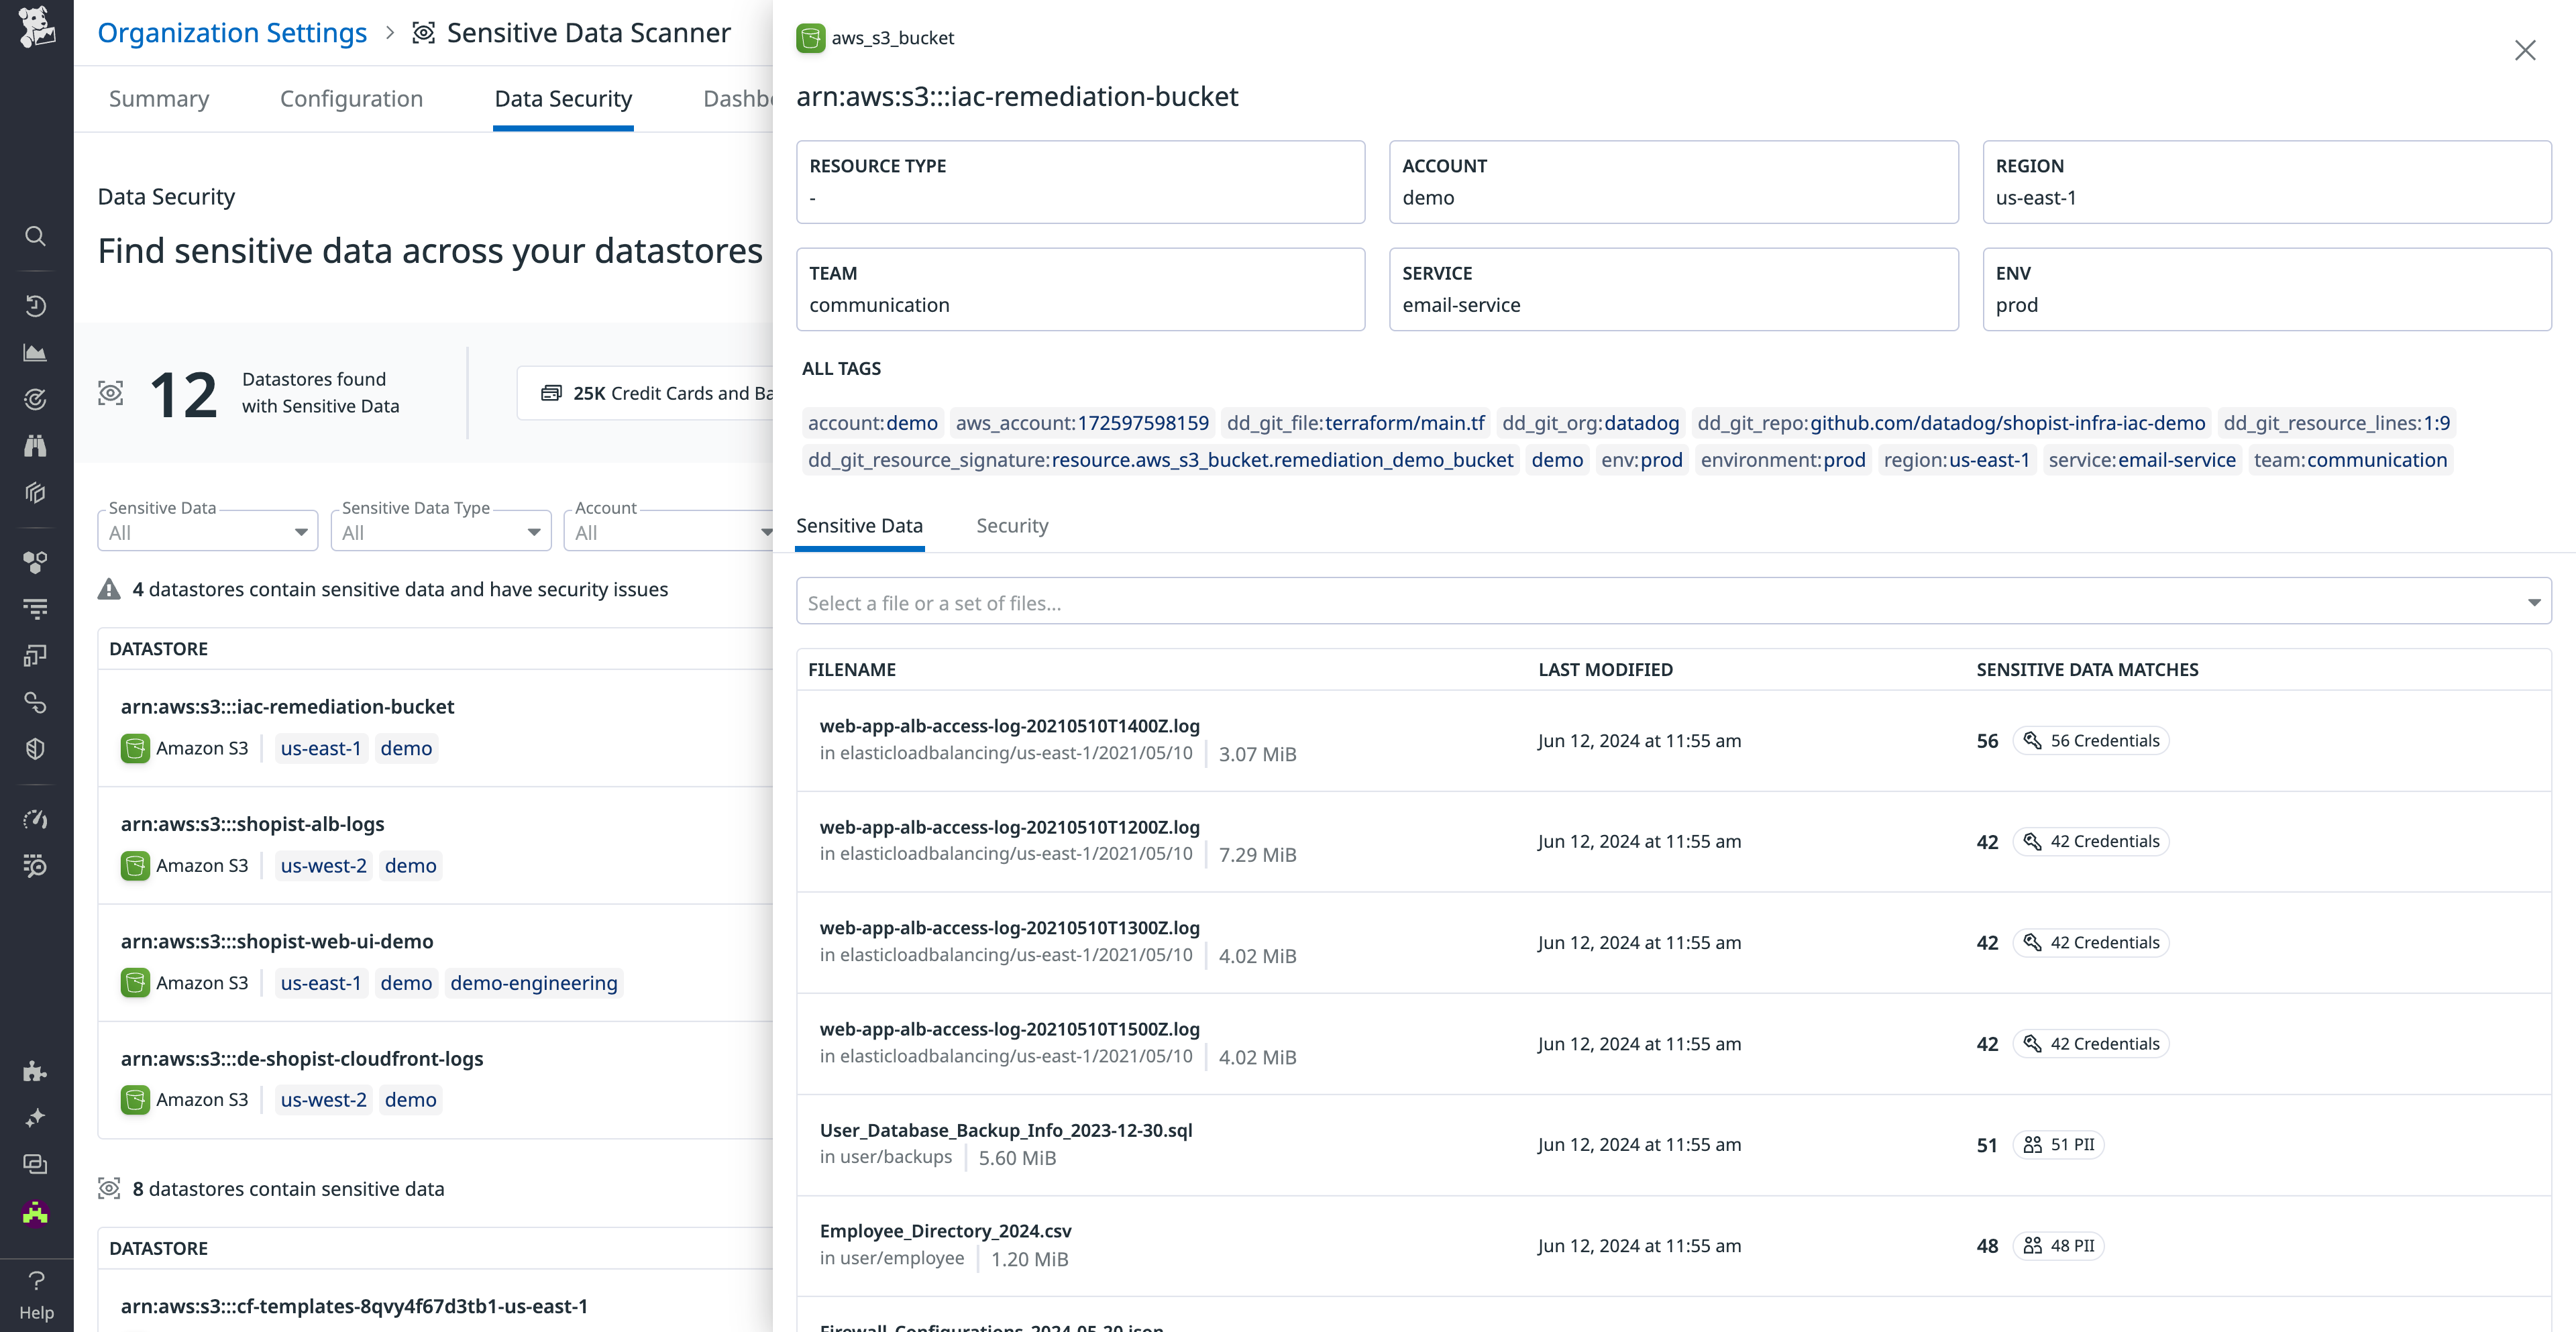Click the Integrations puzzle icon in sidebar
Screen dimensions: 2576x1332
(36, 1071)
